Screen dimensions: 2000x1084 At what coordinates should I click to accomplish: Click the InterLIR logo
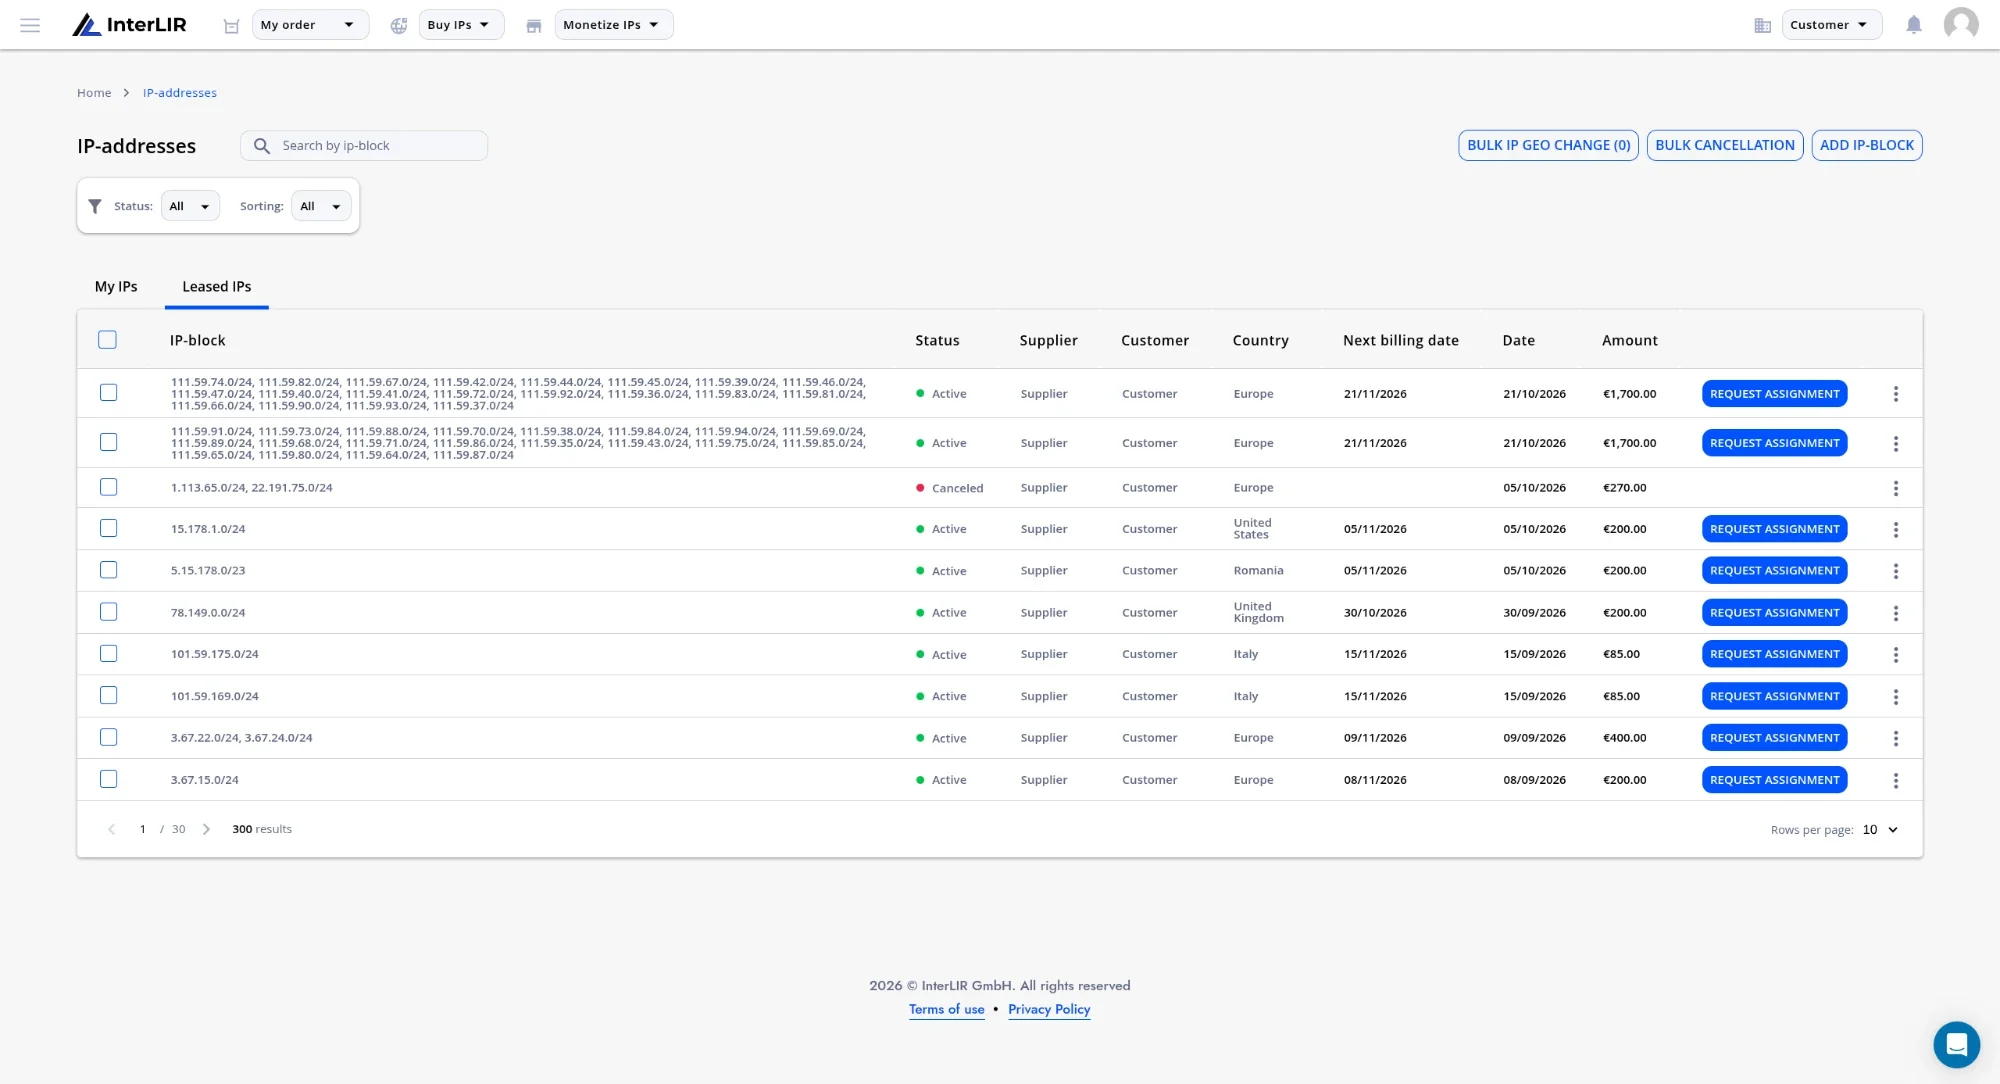point(129,25)
